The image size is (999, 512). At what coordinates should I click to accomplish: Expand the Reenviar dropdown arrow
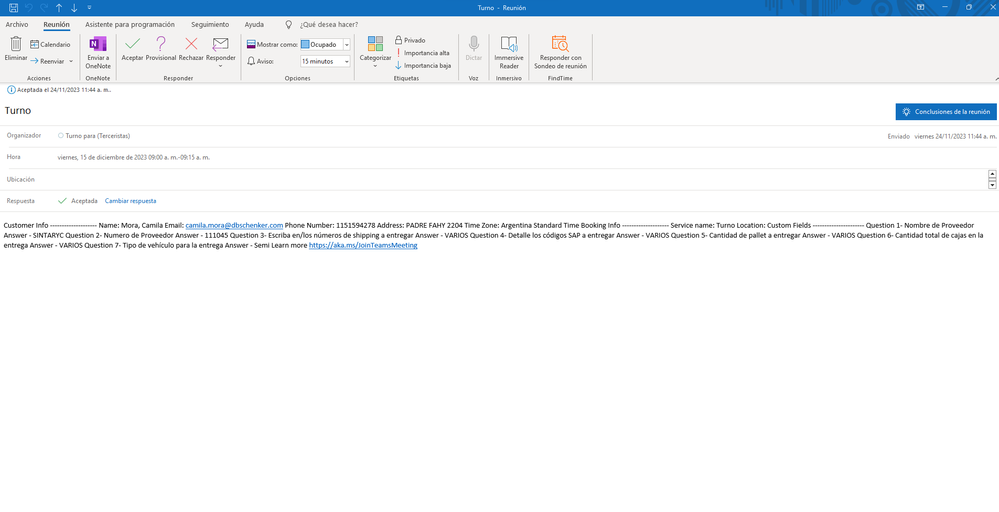(71, 61)
